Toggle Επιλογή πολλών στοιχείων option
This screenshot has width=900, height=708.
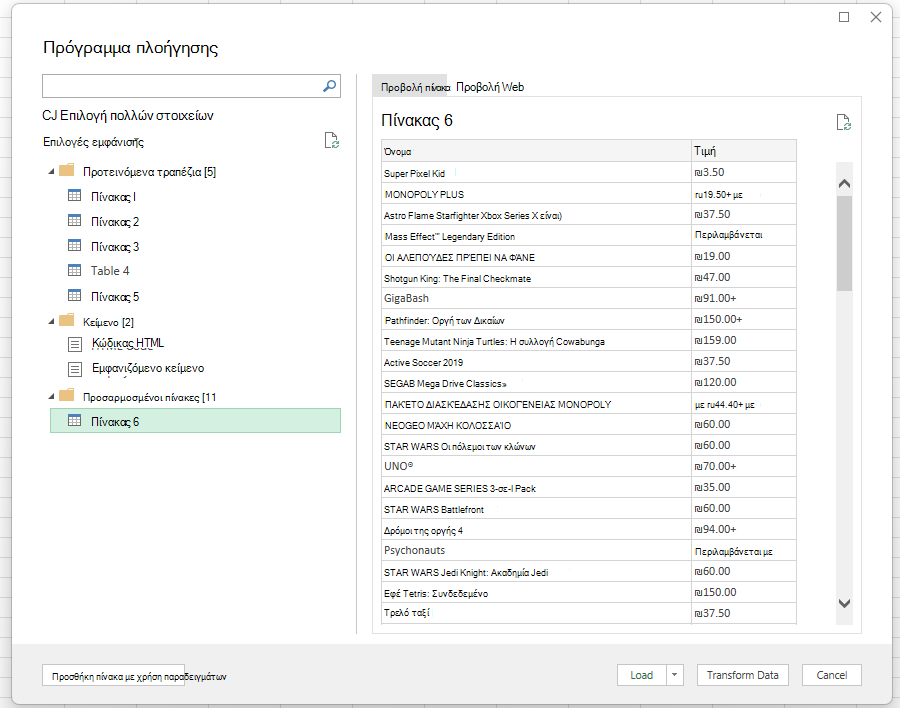[x=128, y=115]
